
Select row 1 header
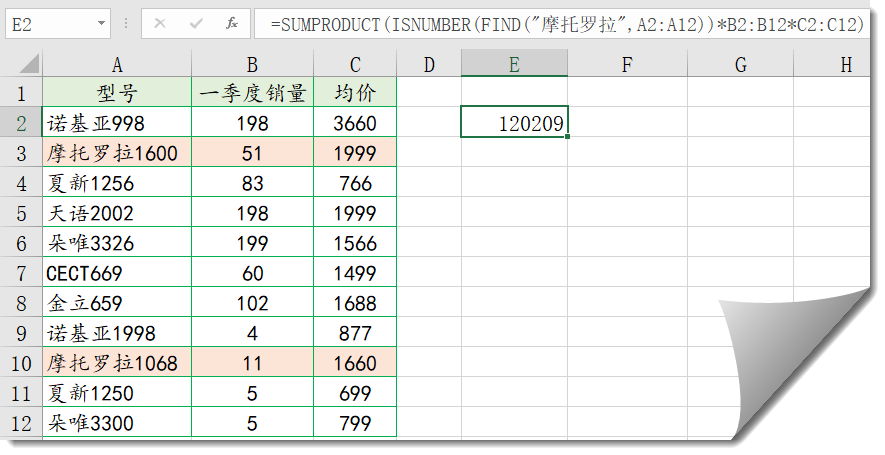coord(21,92)
